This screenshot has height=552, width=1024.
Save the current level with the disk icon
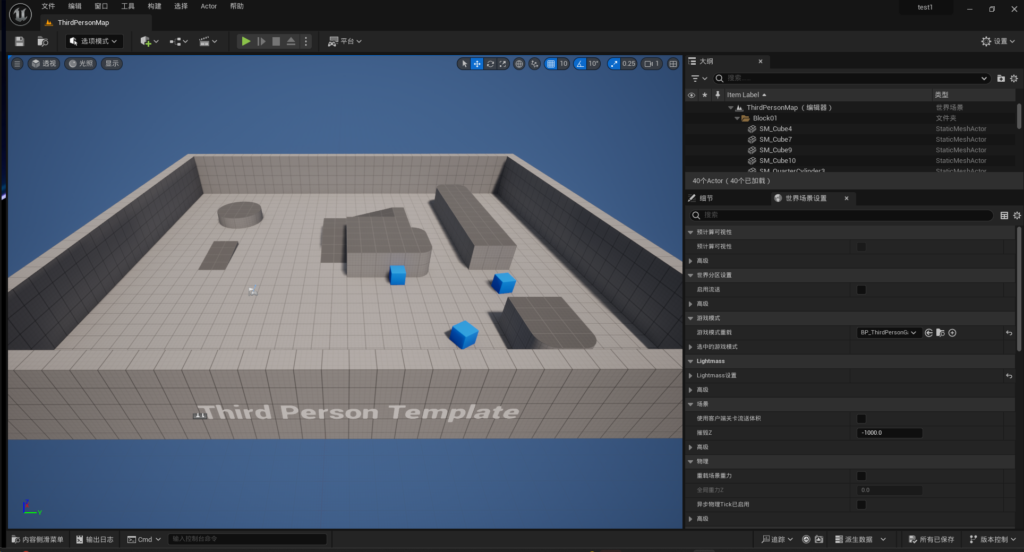pyautogui.click(x=19, y=41)
